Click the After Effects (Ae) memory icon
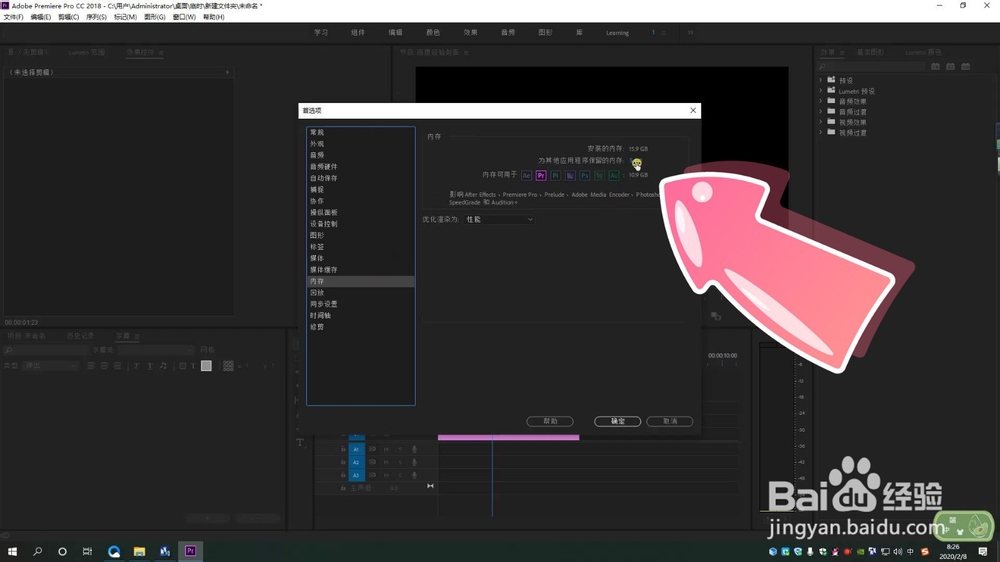The image size is (1000, 562). point(526,175)
